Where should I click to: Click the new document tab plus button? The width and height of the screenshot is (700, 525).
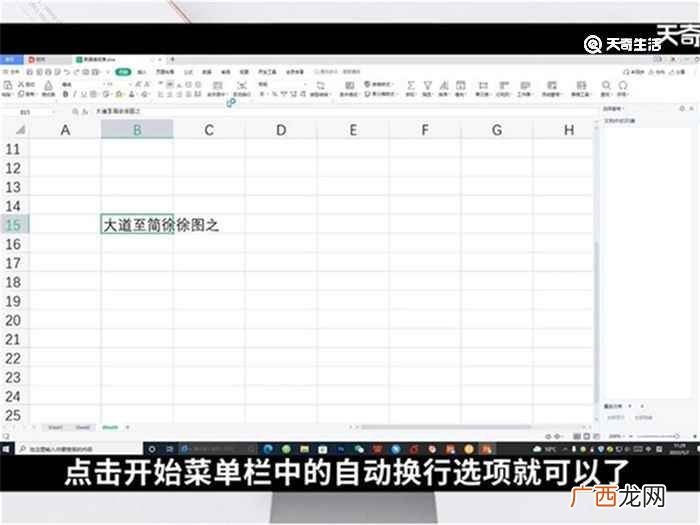click(172, 60)
